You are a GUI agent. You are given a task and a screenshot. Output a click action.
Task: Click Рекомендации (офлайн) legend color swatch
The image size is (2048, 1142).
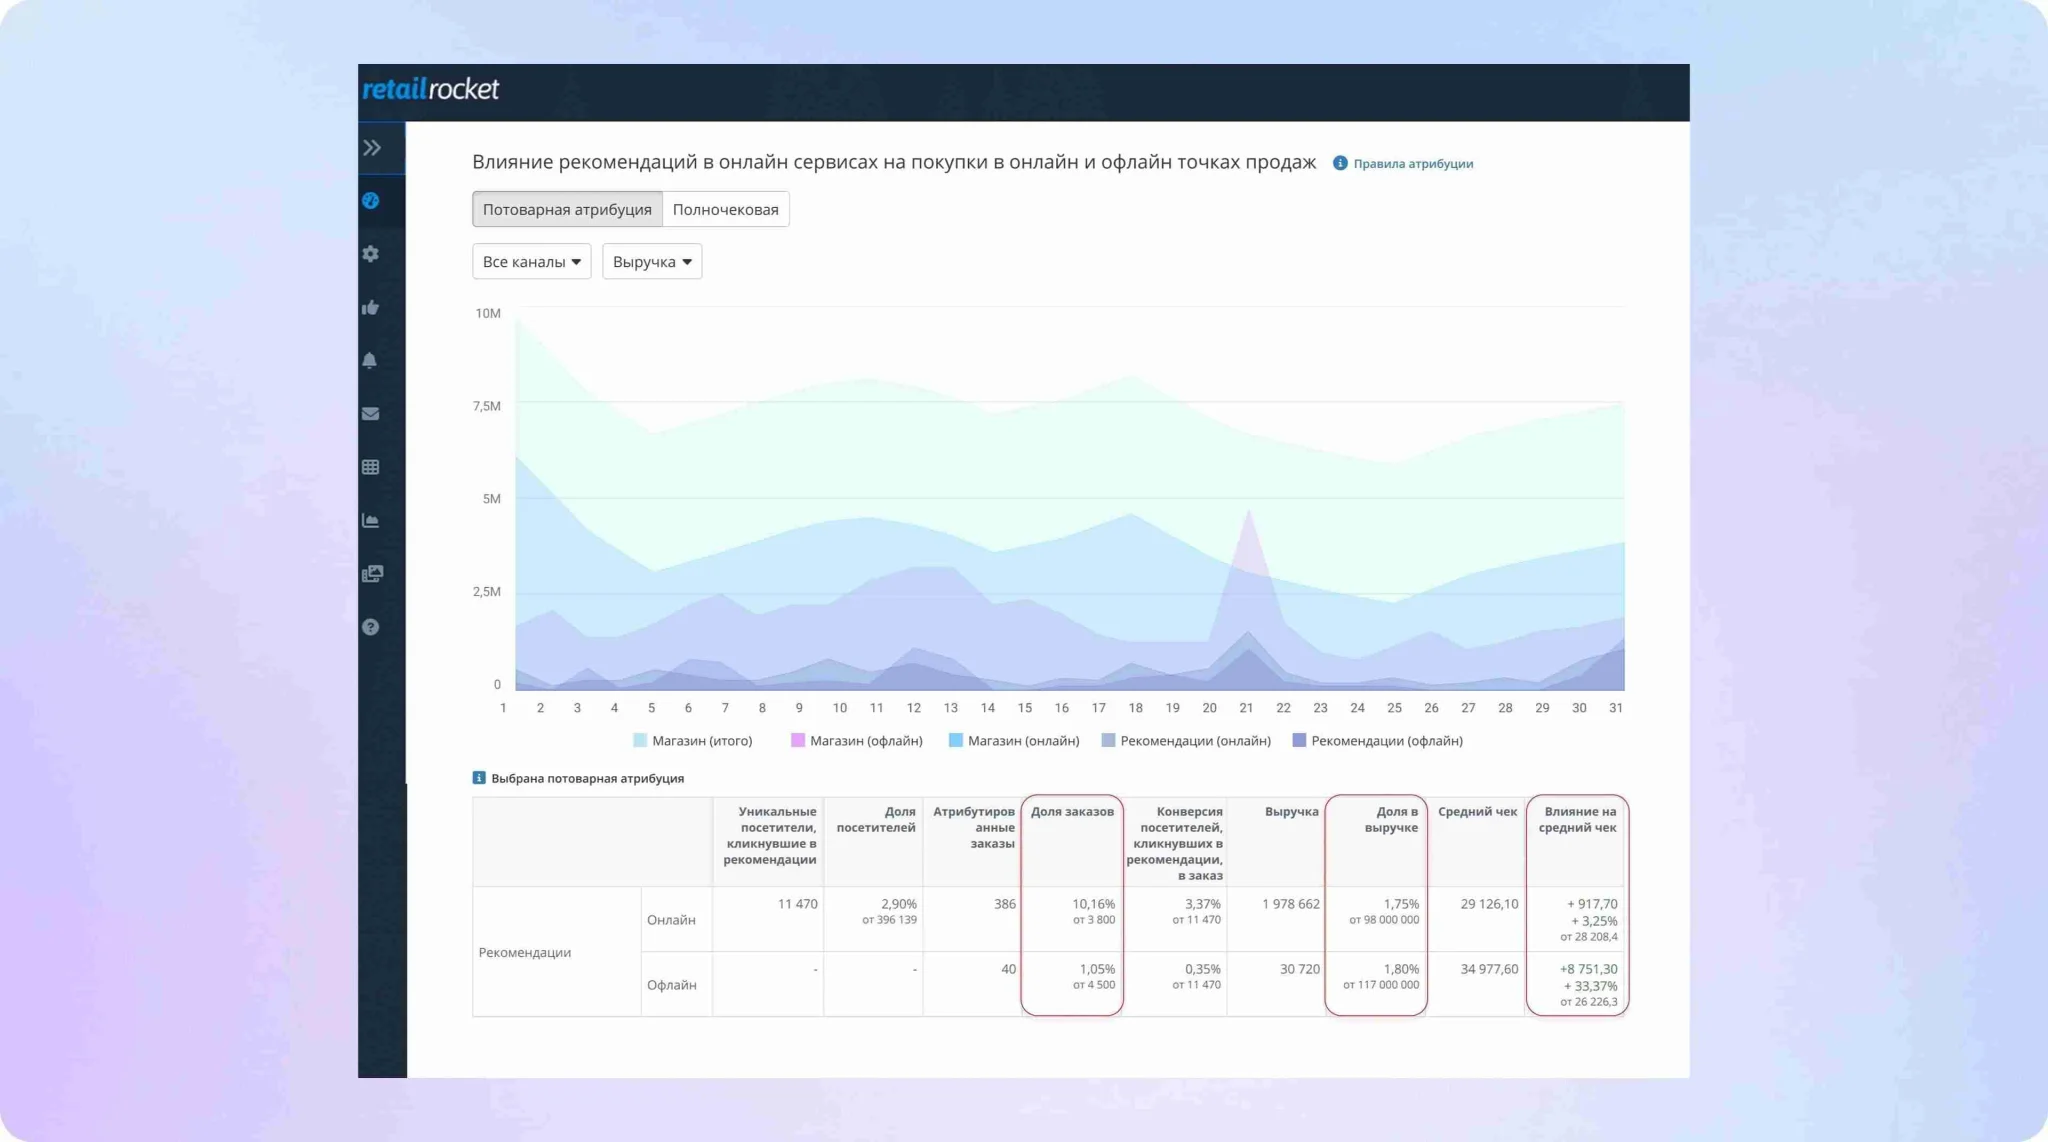1299,741
